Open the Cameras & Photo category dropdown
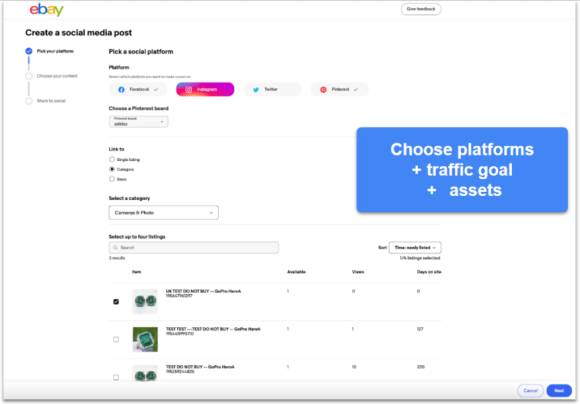The width and height of the screenshot is (580, 404). (x=163, y=213)
